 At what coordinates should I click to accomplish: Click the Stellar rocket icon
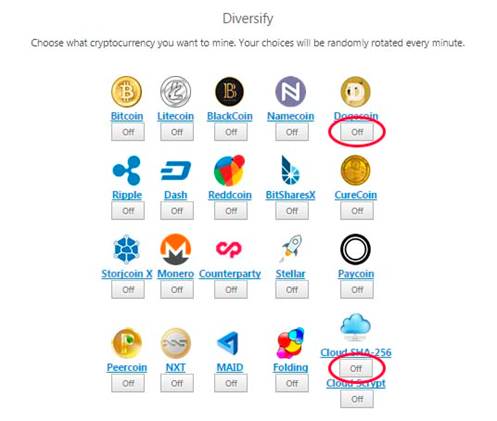click(291, 249)
